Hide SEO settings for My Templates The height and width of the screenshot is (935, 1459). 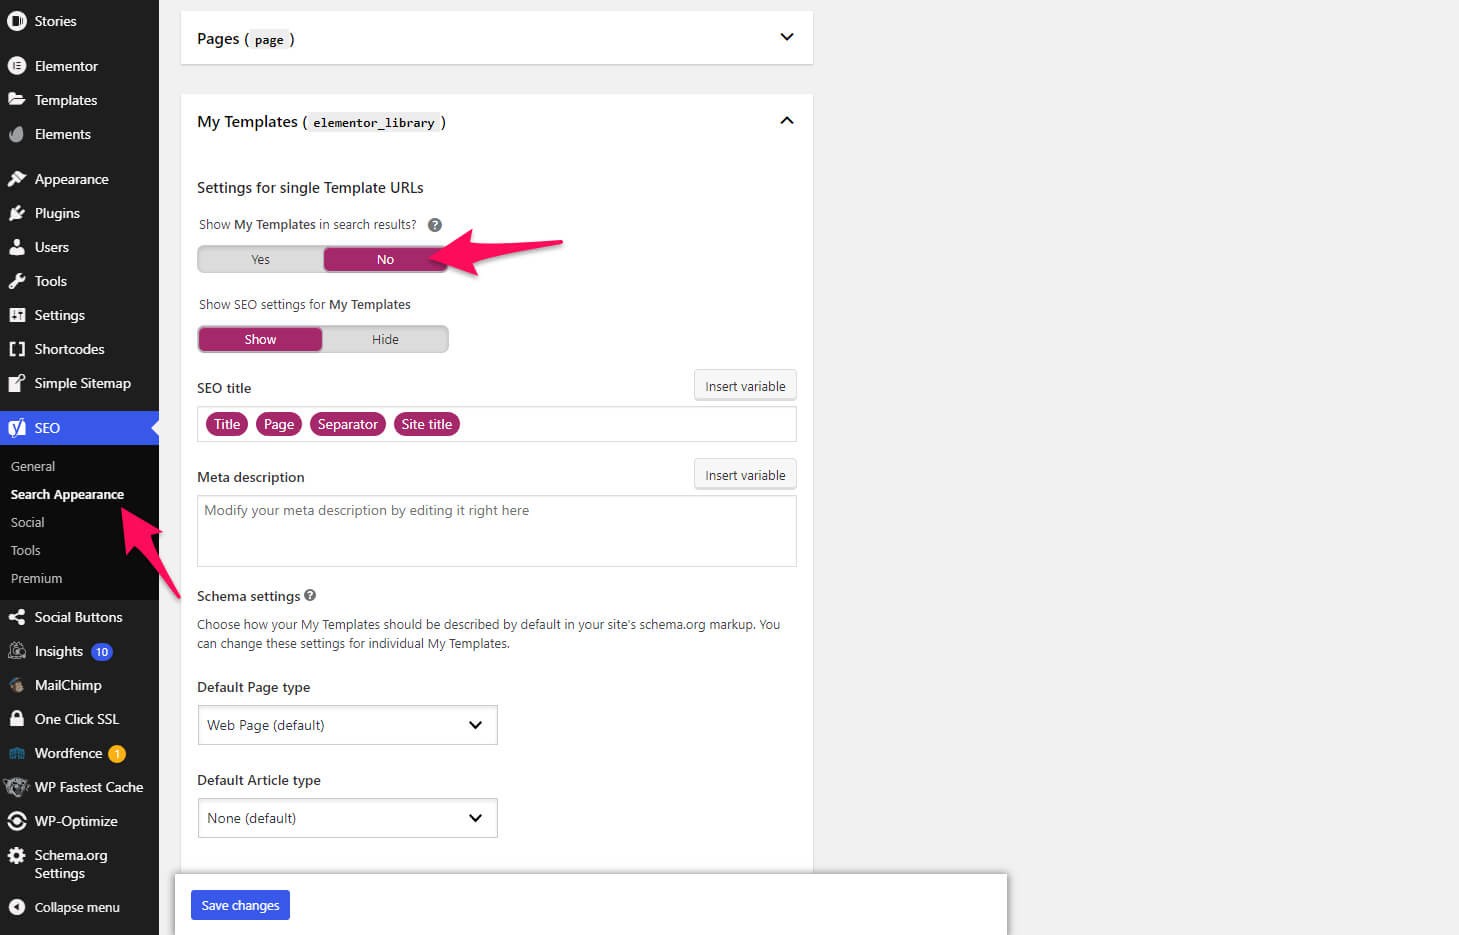(386, 338)
